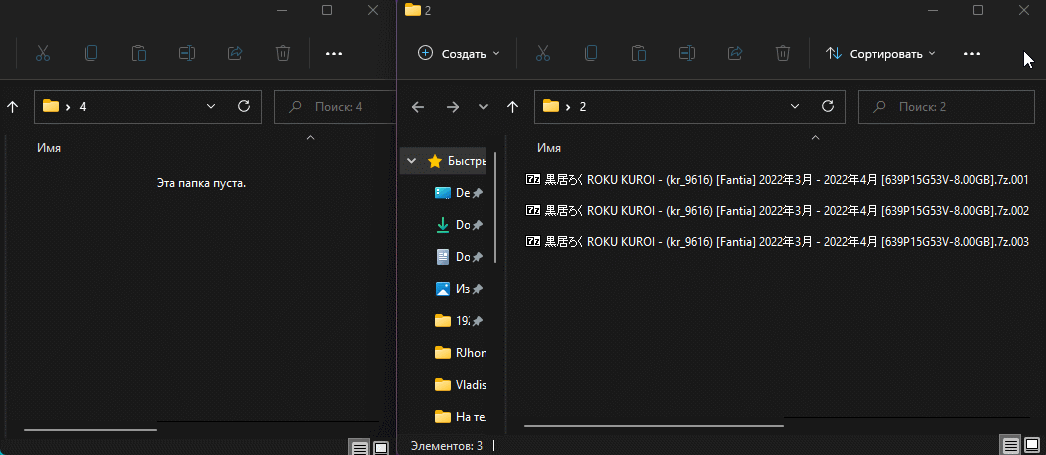Open three-dot more menu in window 2
The image size is (1046, 455).
pos(972,53)
